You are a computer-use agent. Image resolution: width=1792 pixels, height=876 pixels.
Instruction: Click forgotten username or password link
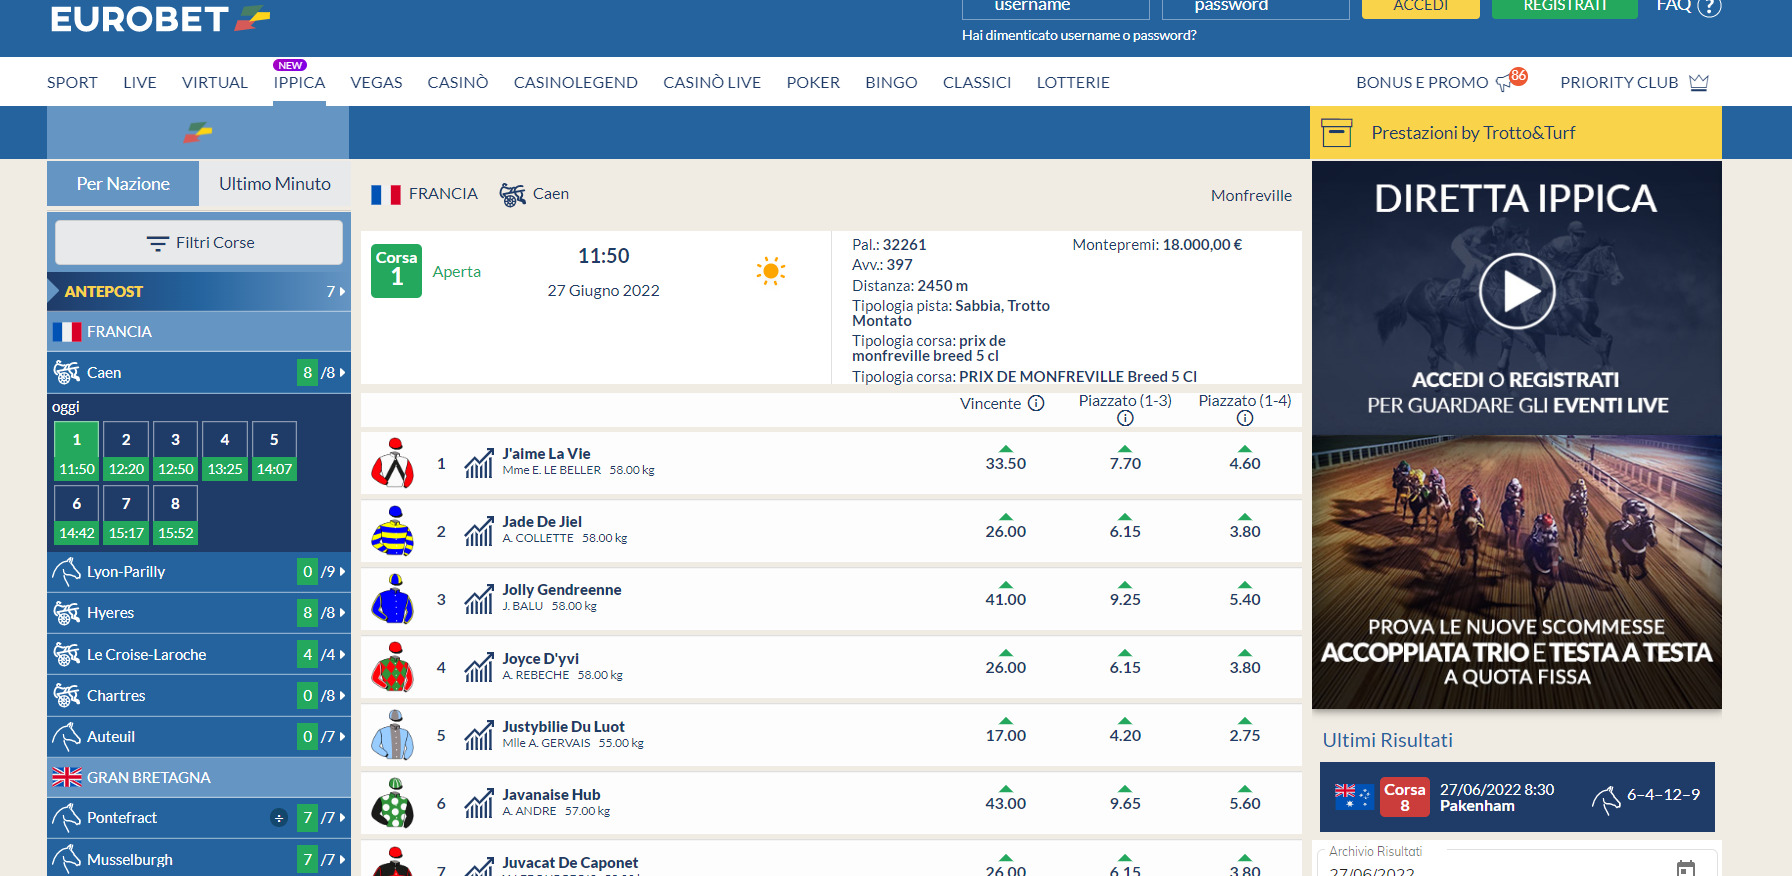click(1079, 35)
